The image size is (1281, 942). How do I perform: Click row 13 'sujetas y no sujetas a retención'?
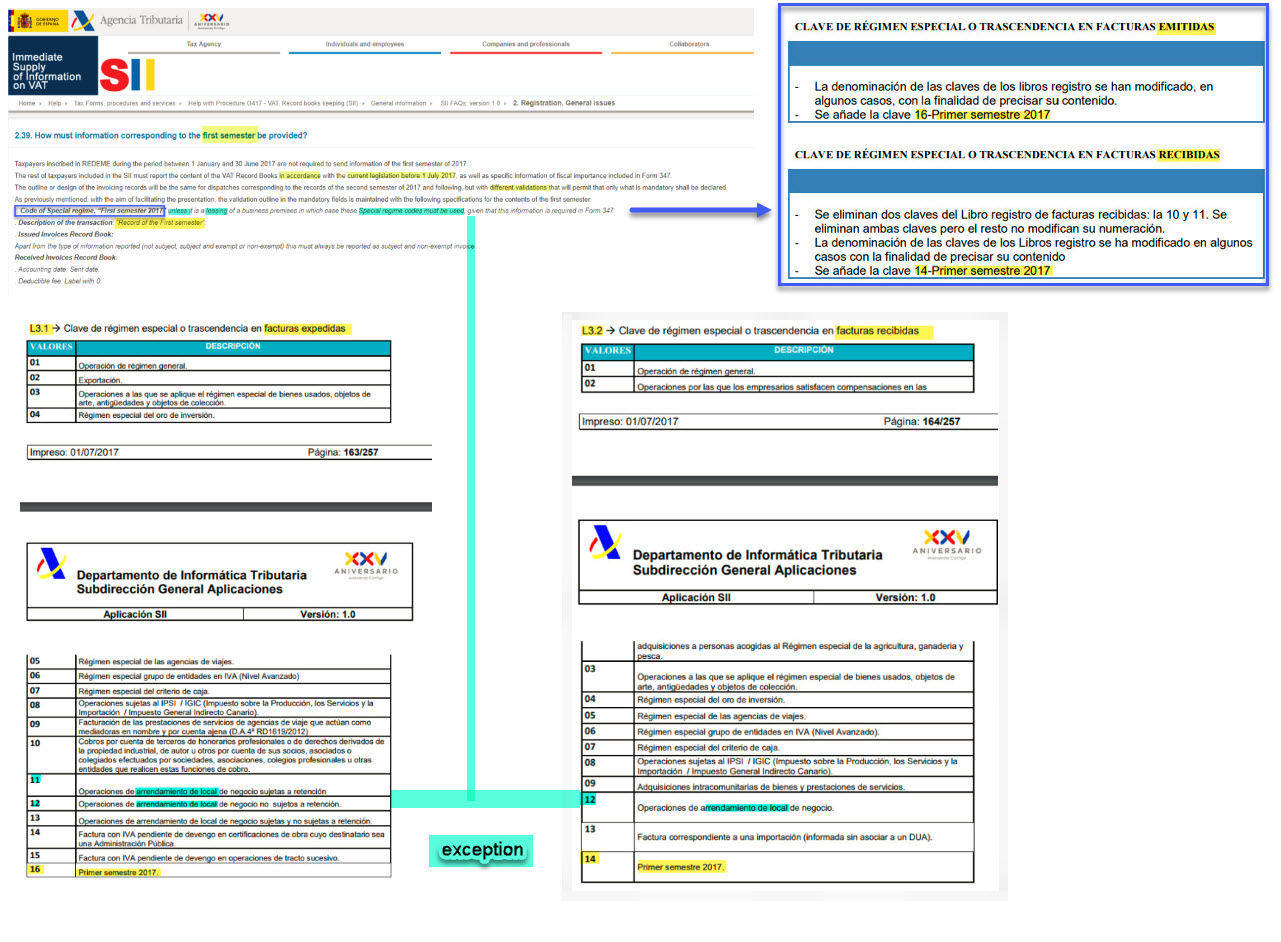(209, 820)
